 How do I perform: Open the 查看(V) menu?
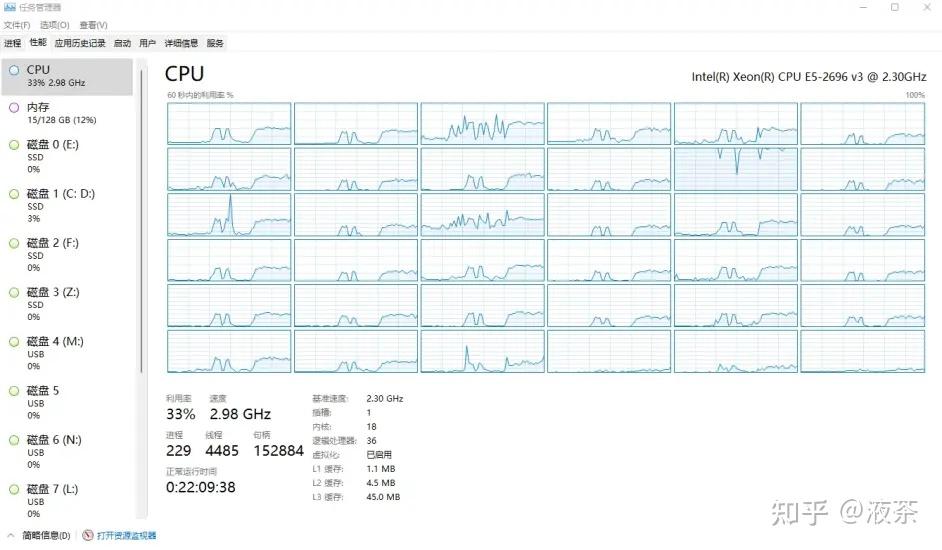pos(93,25)
